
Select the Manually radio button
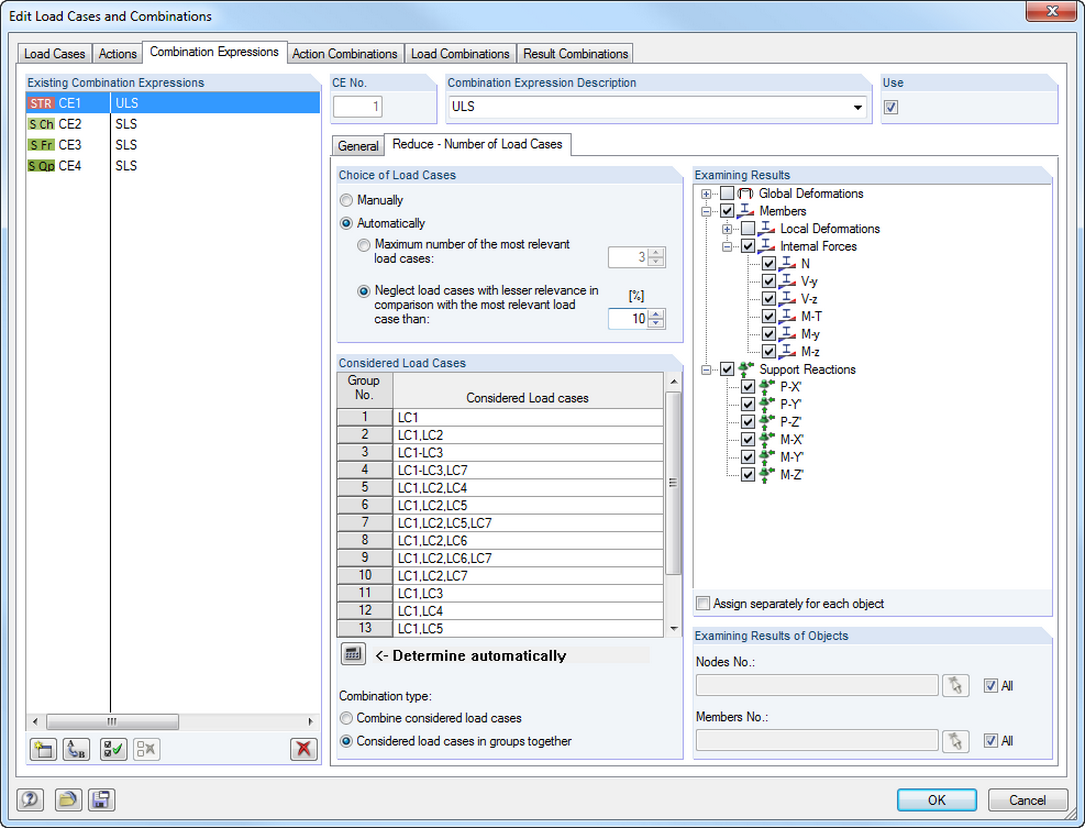346,200
